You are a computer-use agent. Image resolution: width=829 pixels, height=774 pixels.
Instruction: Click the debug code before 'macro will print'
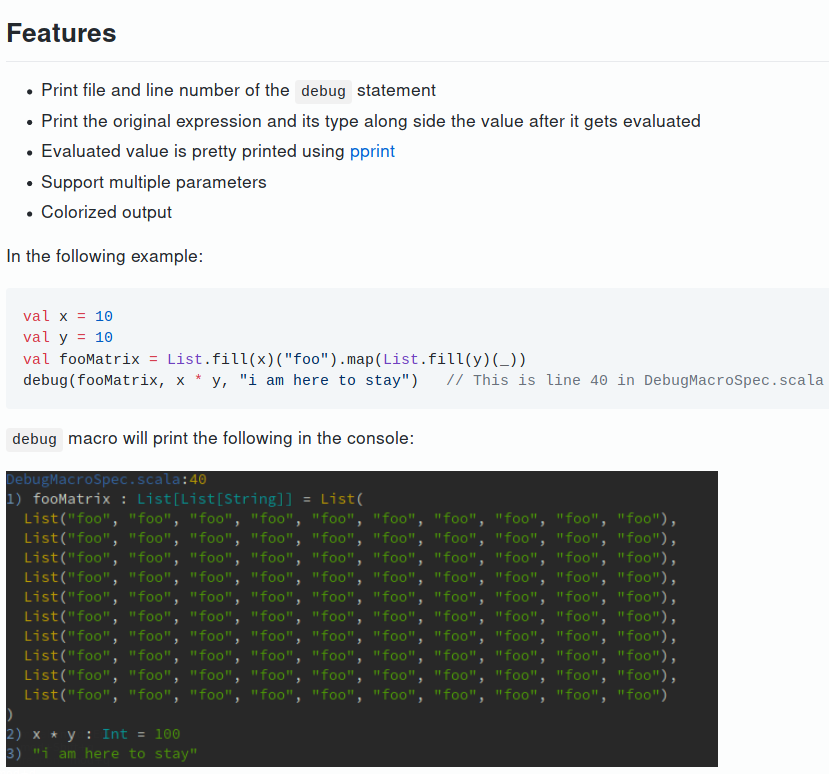click(x=34, y=439)
